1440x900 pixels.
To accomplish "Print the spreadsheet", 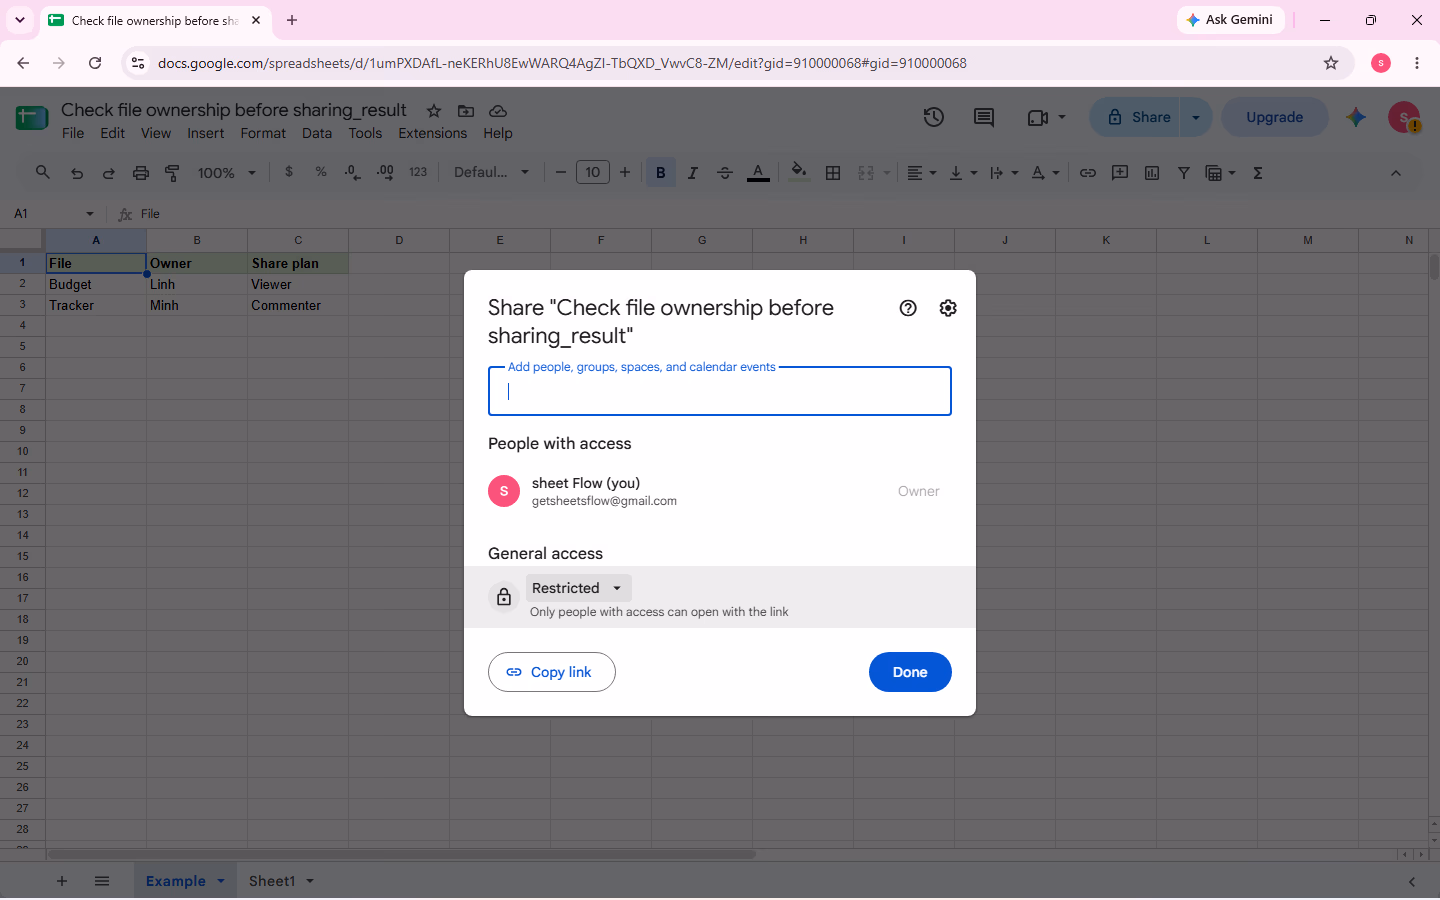I will pos(141,173).
